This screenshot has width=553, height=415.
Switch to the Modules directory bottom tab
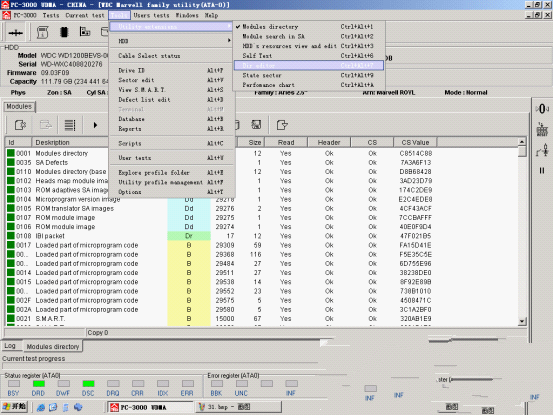pyautogui.click(x=53, y=346)
